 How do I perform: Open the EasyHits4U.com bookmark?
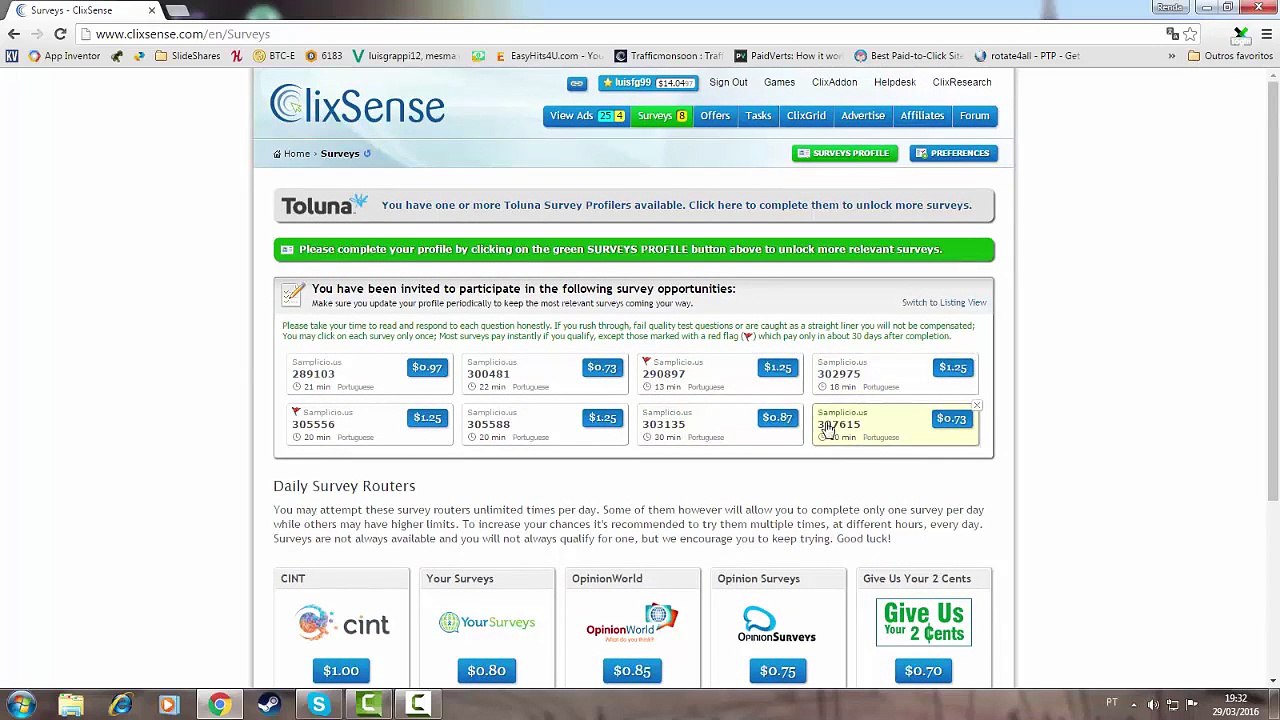tap(548, 56)
